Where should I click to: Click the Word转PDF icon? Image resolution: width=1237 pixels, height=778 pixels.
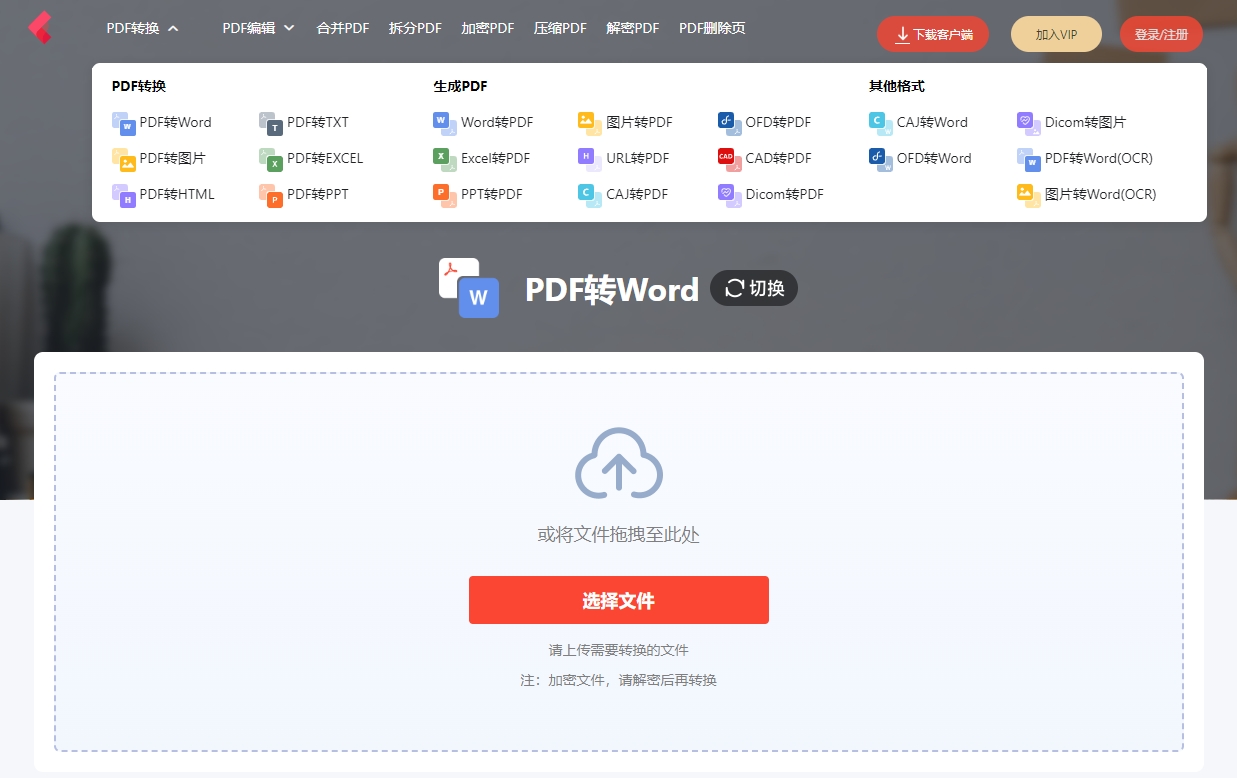(x=444, y=123)
